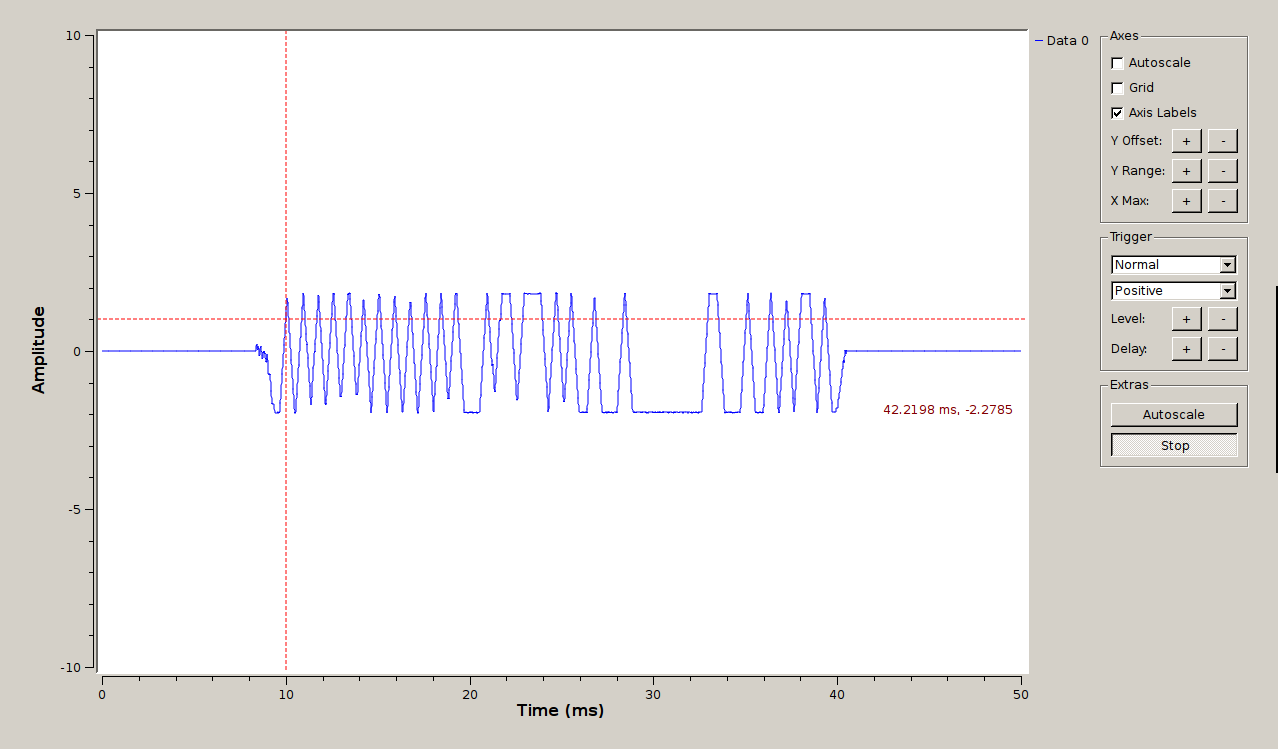Decrease Y Offset with minus button

[1222, 141]
